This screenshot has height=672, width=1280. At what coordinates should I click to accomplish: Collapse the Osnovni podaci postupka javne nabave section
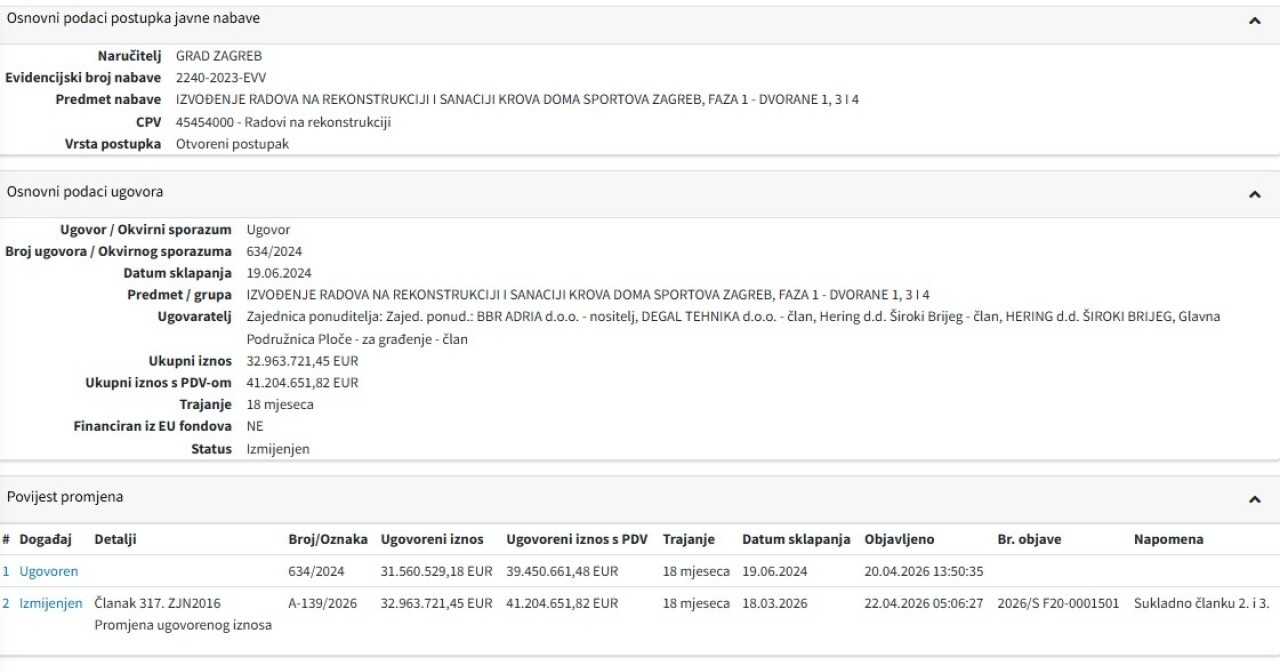point(1254,20)
